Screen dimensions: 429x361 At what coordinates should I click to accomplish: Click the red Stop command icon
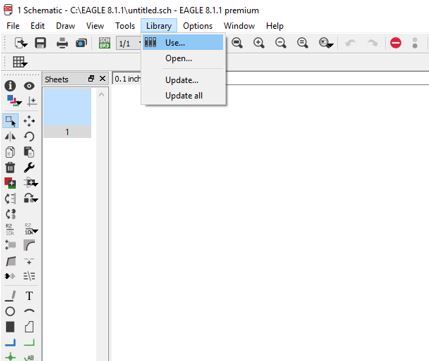coord(396,43)
